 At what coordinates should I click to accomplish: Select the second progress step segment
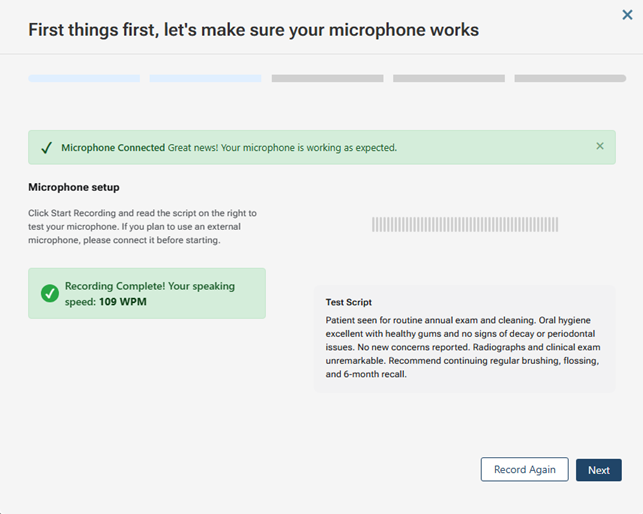[205, 78]
